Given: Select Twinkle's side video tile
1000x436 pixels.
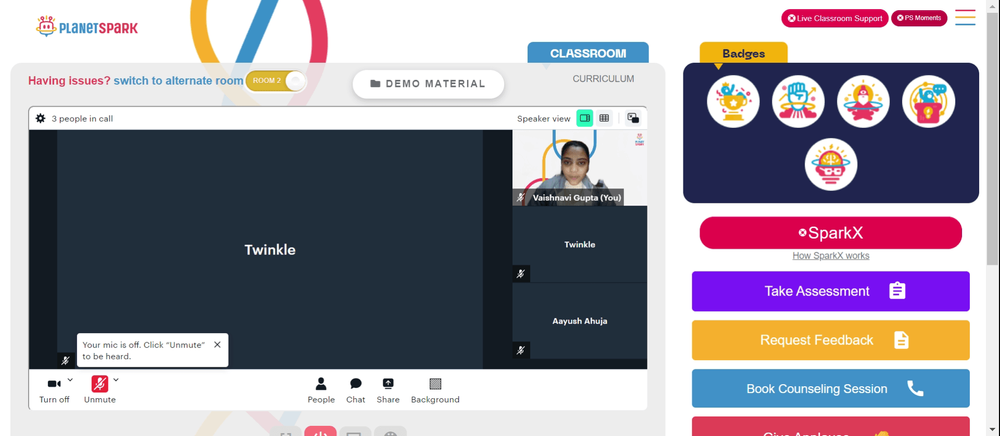Looking at the screenshot, I should [x=579, y=244].
